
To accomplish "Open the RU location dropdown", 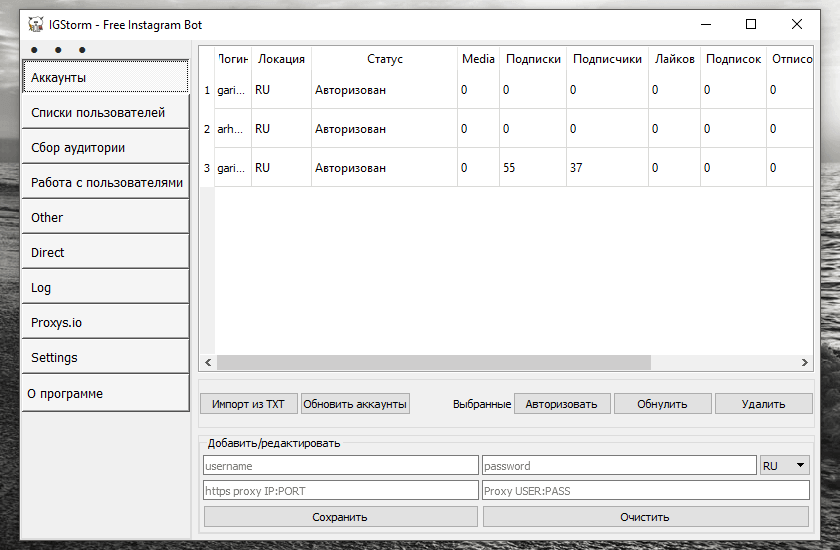I will [784, 465].
